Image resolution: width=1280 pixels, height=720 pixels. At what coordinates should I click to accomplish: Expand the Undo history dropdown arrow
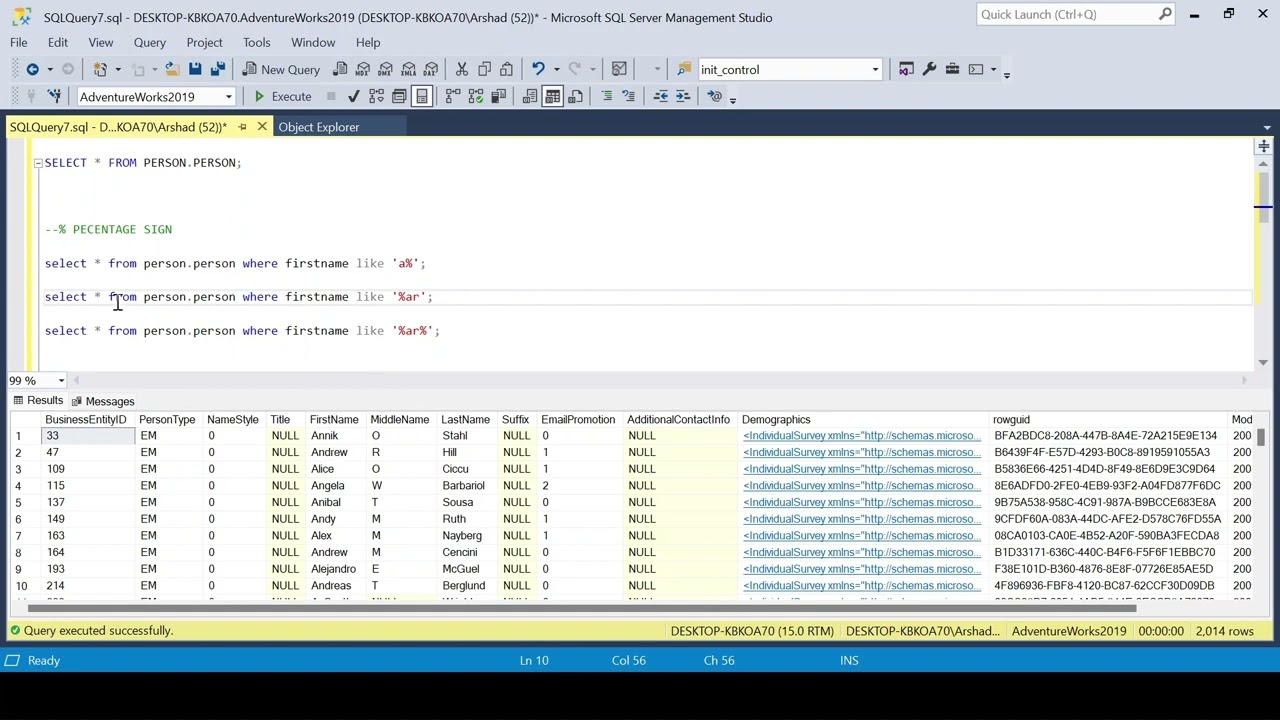tap(556, 69)
